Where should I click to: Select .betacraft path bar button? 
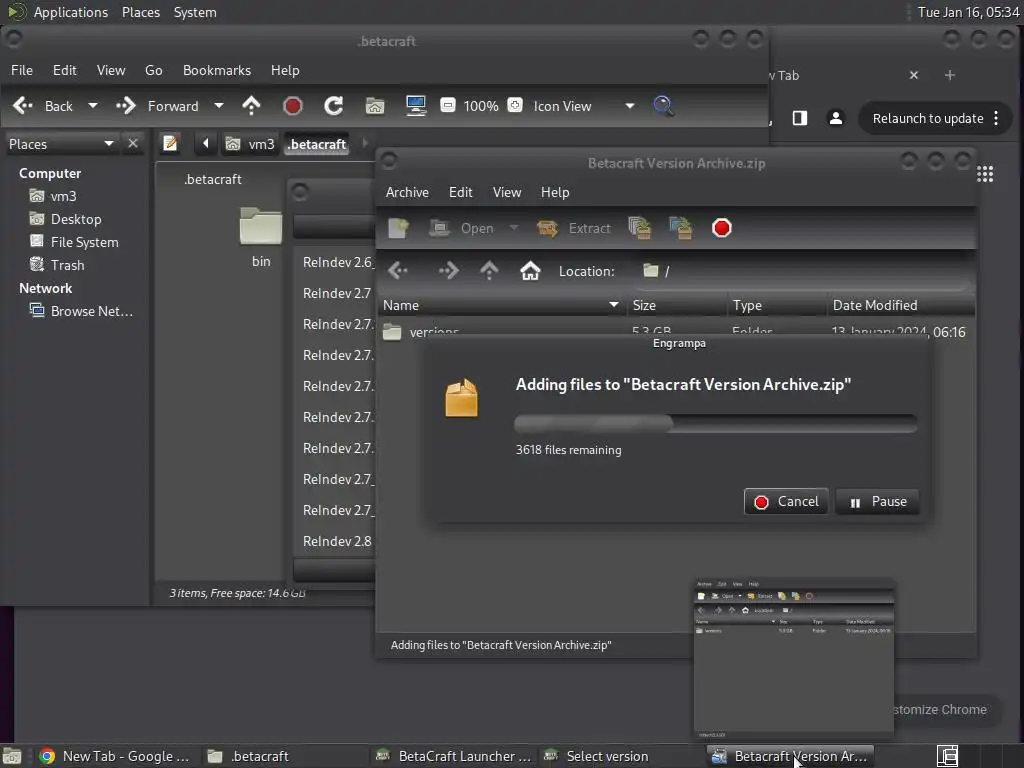point(317,144)
